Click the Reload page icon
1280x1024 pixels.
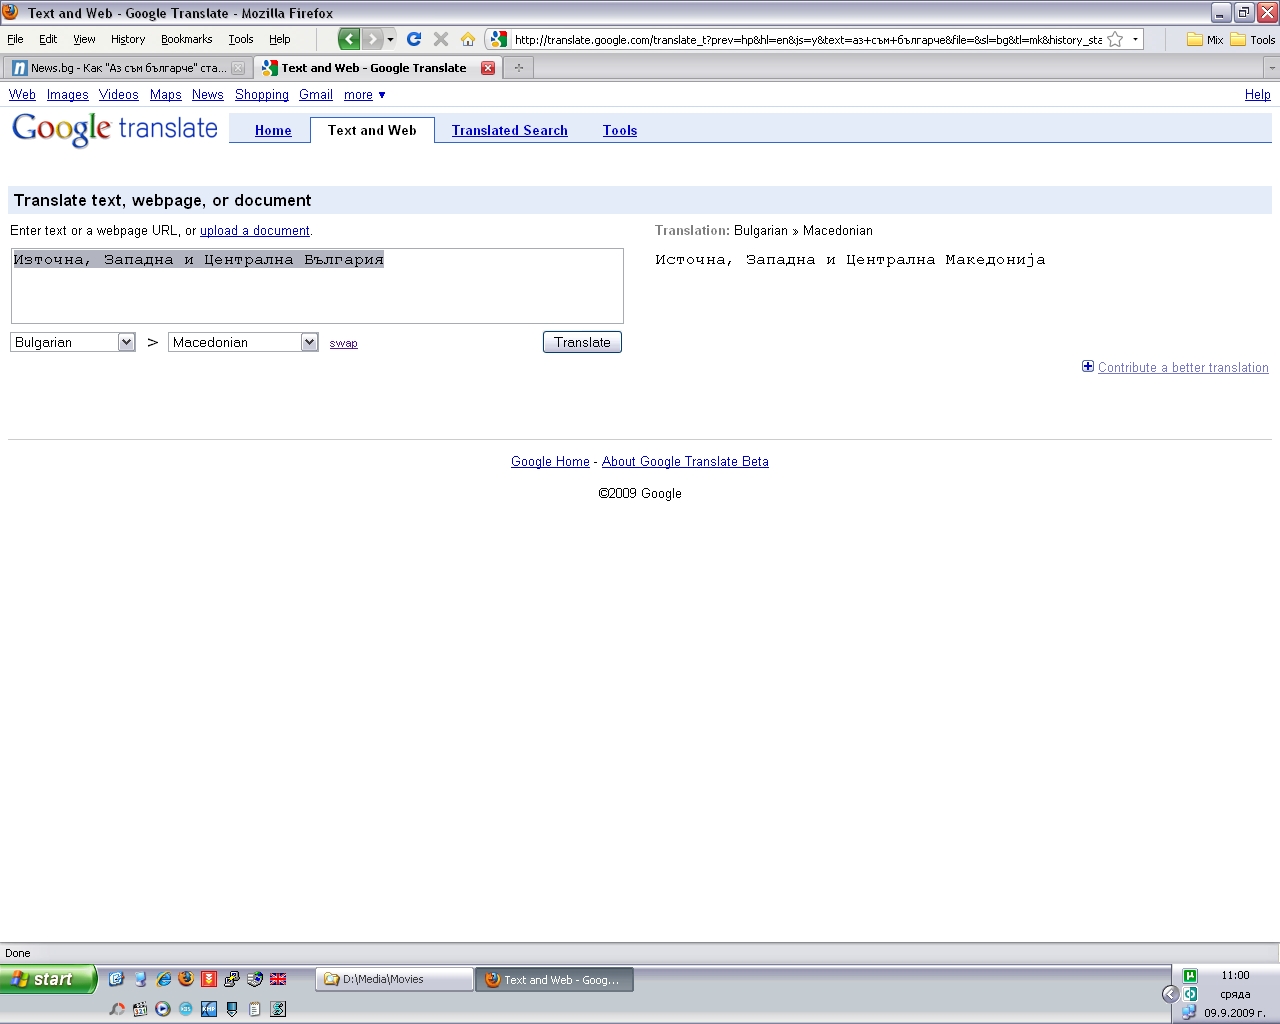pos(414,39)
